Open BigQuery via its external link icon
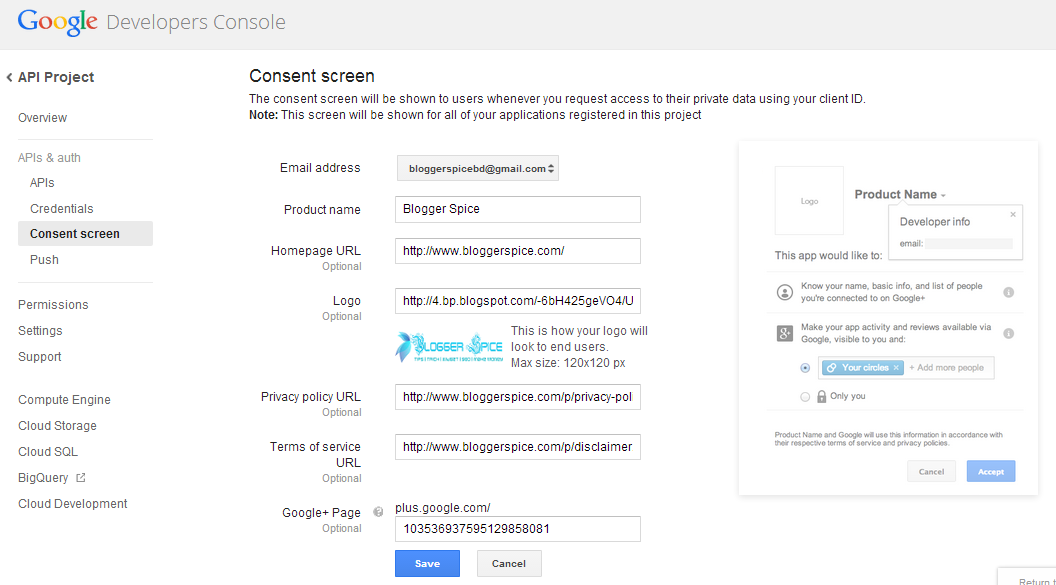The width and height of the screenshot is (1056, 585). (x=82, y=477)
